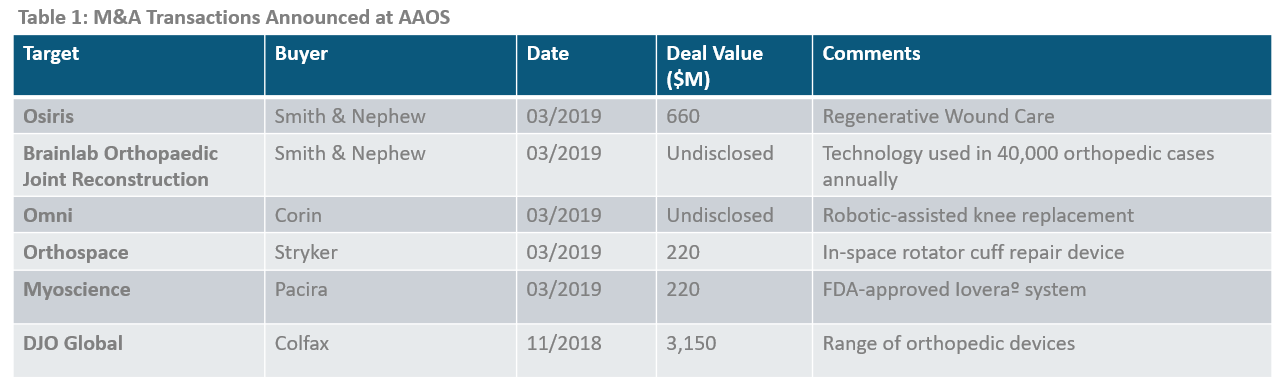Select the DJO Global target cell

click(x=139, y=343)
